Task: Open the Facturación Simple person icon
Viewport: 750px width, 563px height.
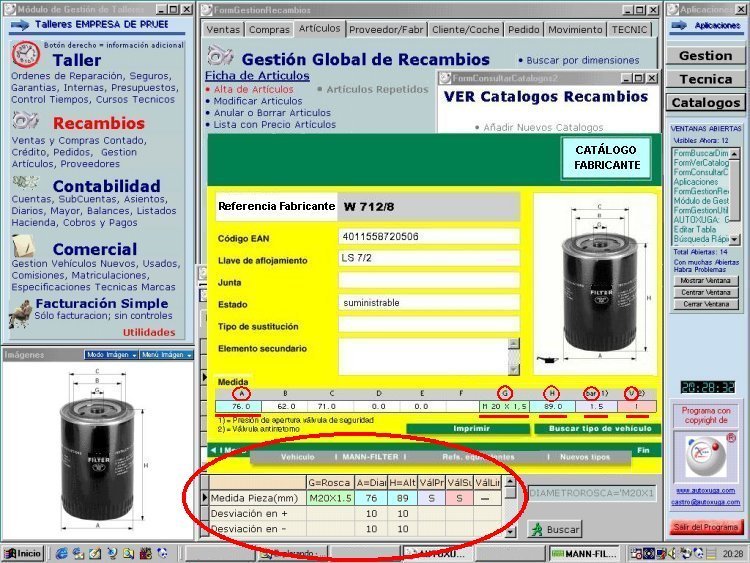Action: [x=21, y=313]
